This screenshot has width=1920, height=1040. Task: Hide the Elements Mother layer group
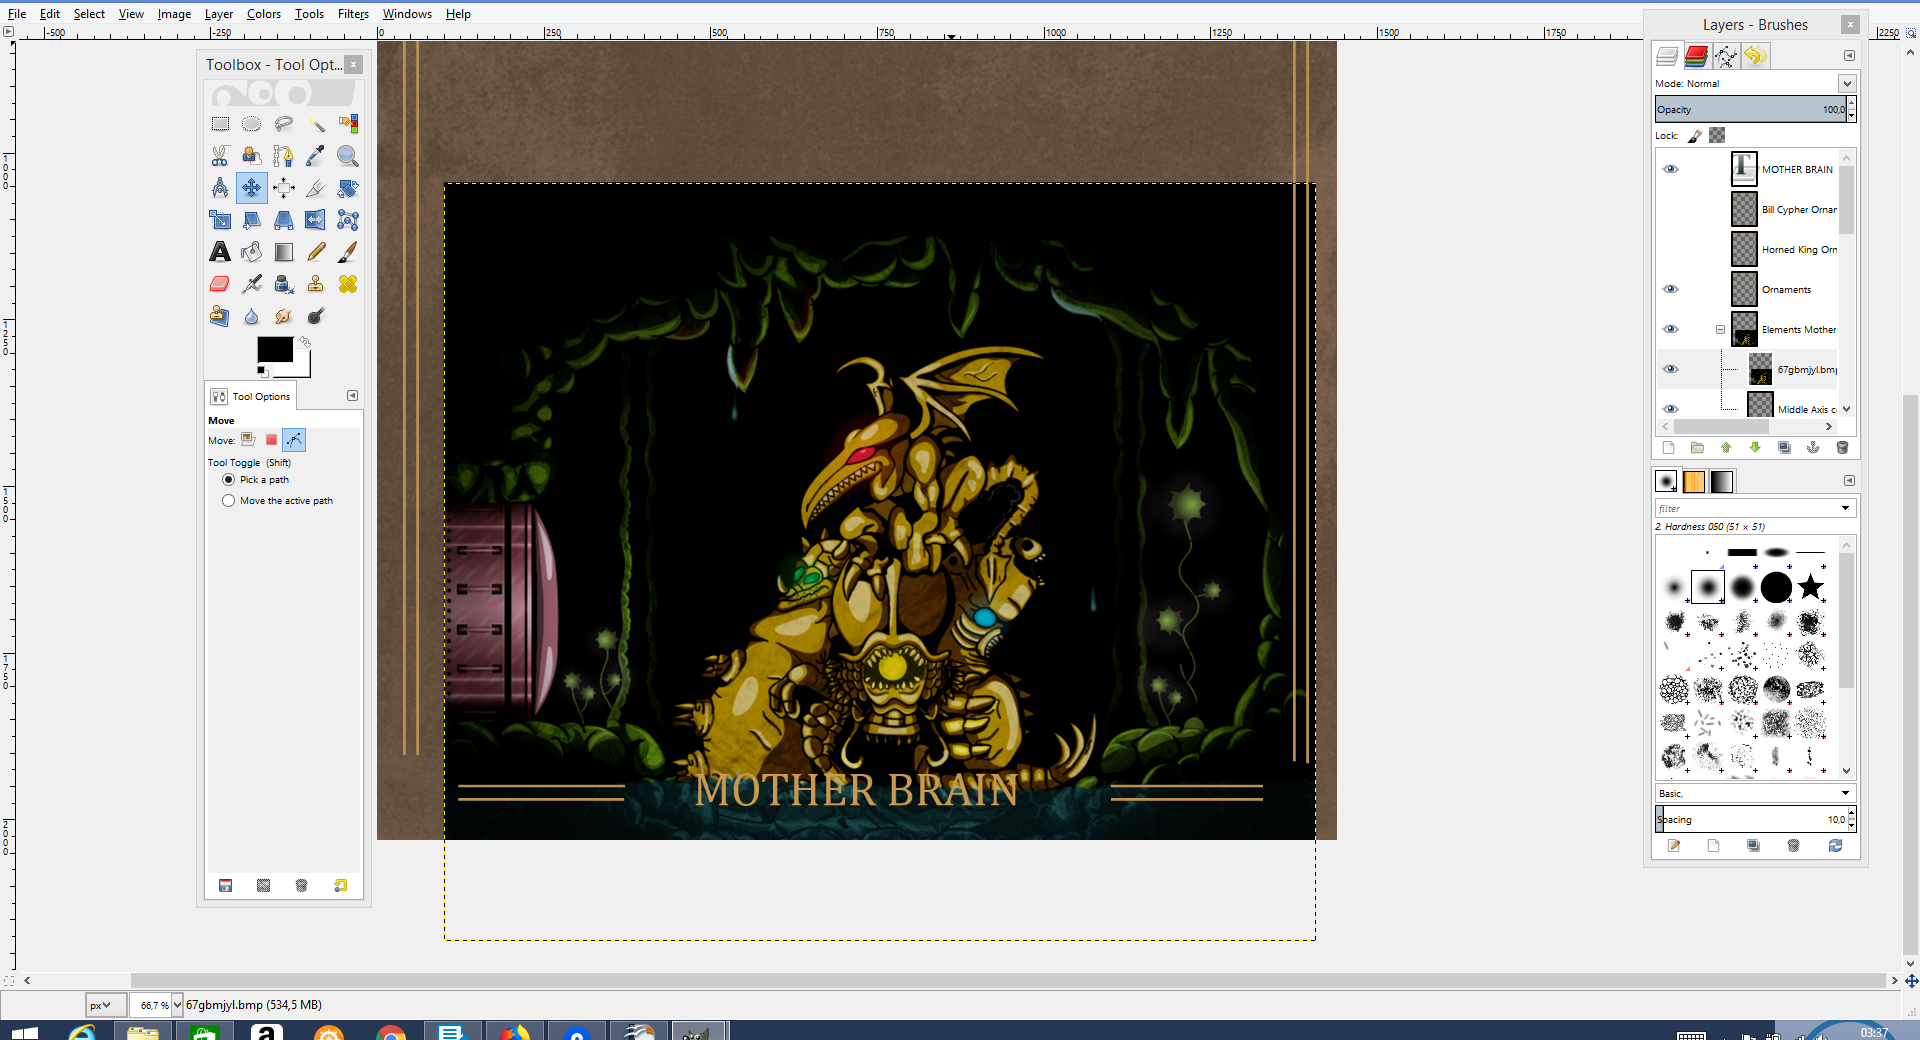point(1670,329)
